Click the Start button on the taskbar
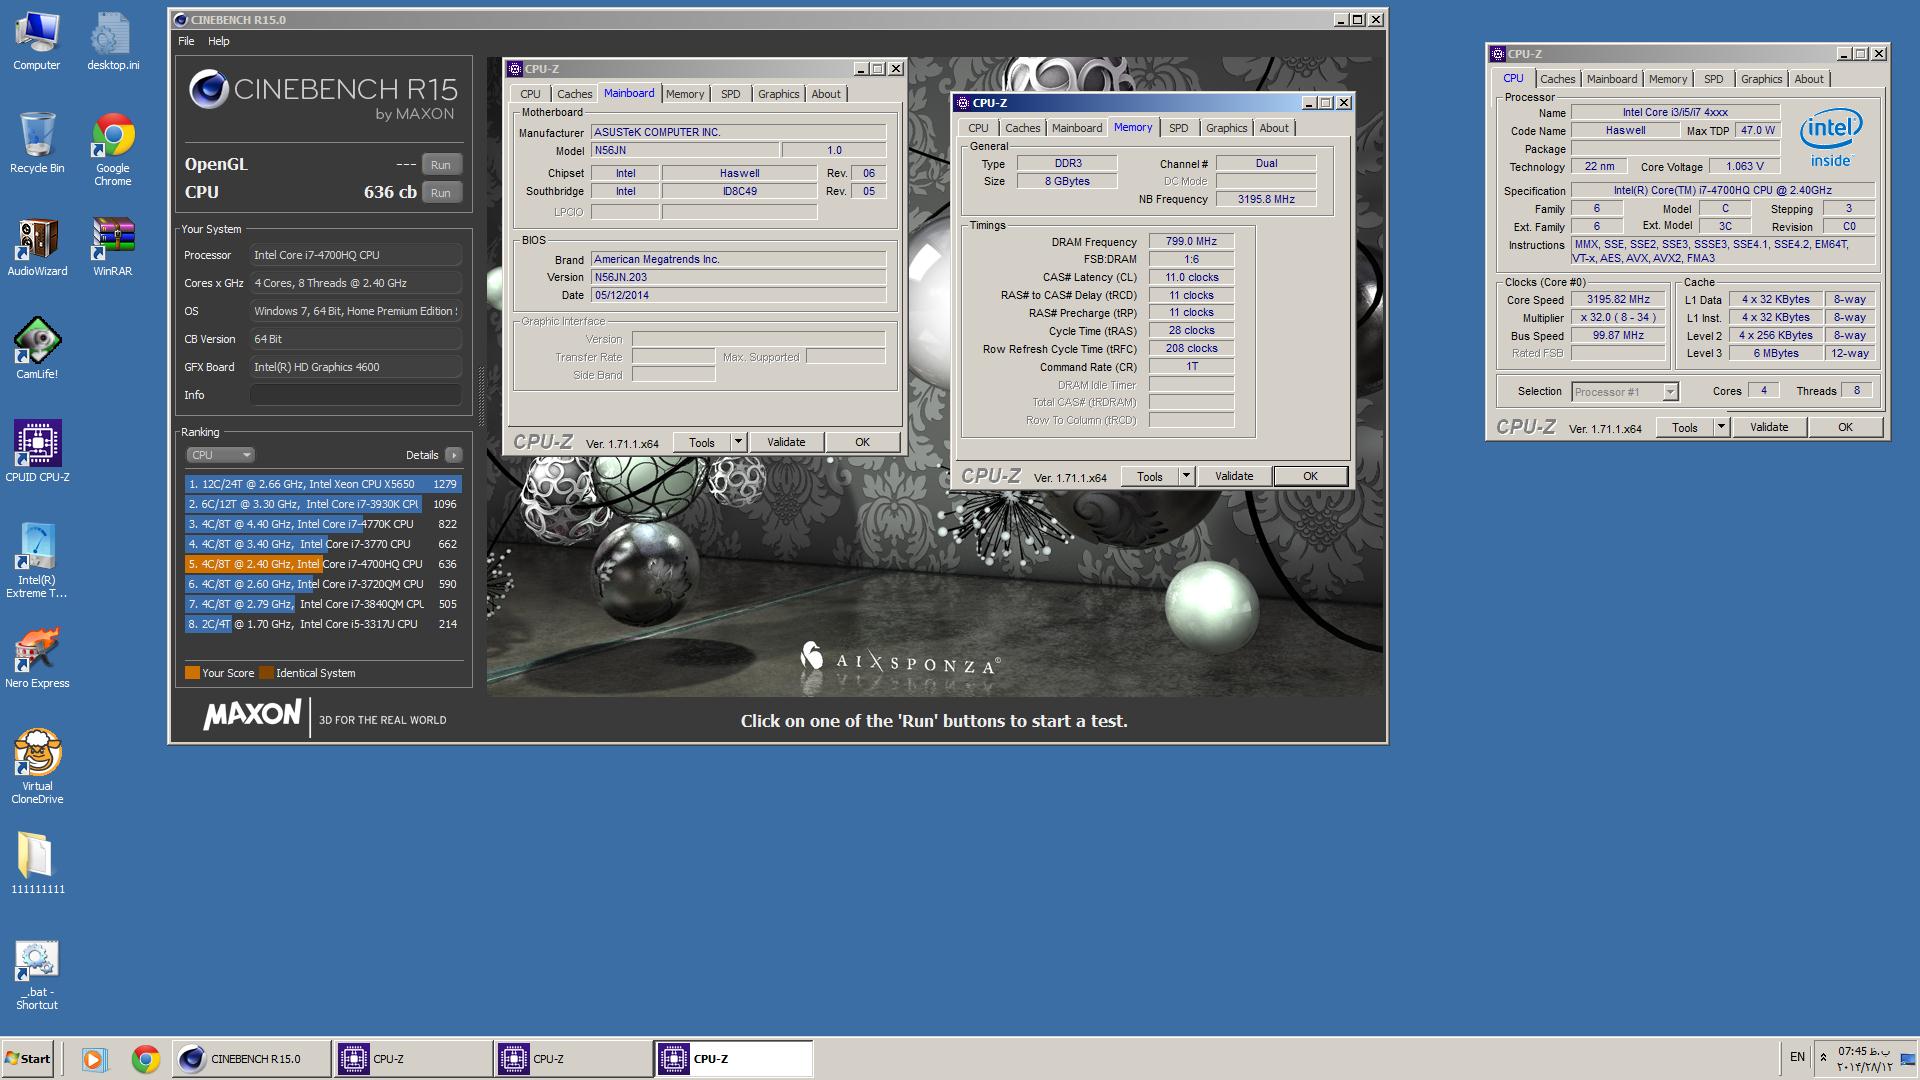1920x1080 pixels. 27,1059
